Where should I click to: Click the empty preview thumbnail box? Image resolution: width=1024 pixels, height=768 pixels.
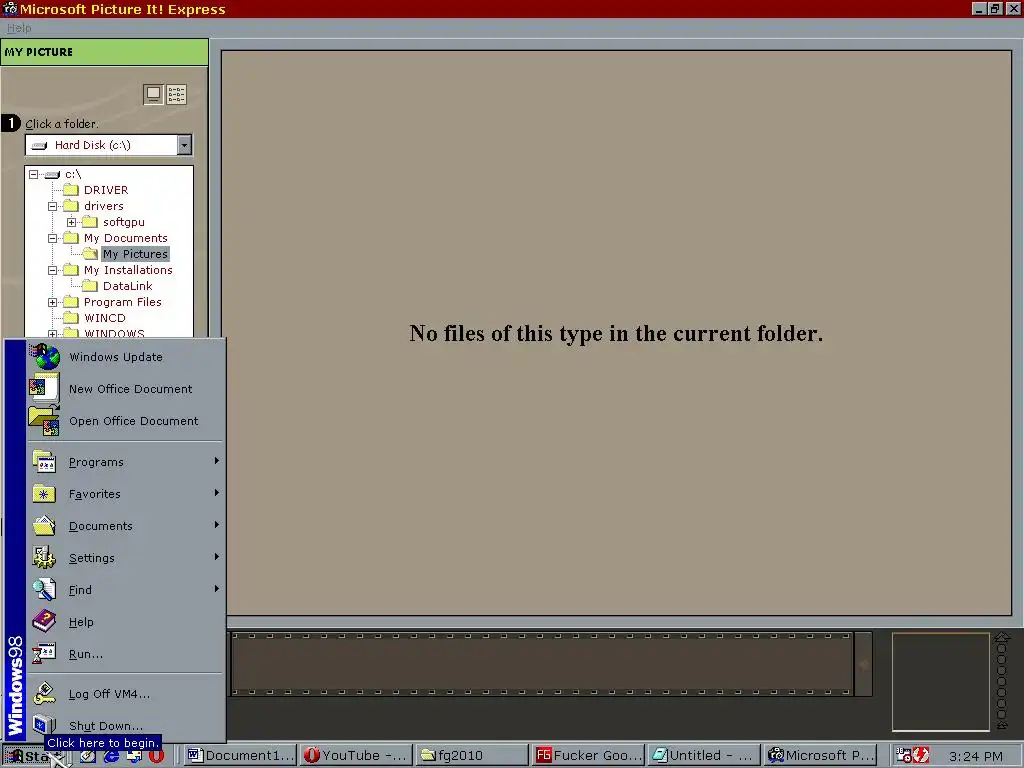(940, 681)
